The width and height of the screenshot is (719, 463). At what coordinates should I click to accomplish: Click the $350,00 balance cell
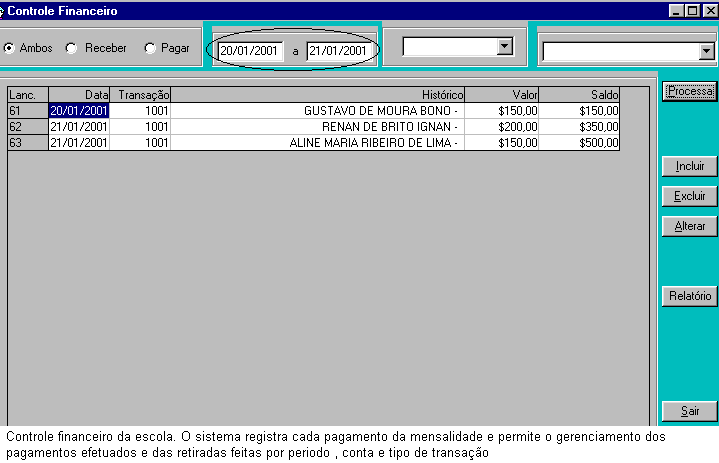pyautogui.click(x=579, y=127)
